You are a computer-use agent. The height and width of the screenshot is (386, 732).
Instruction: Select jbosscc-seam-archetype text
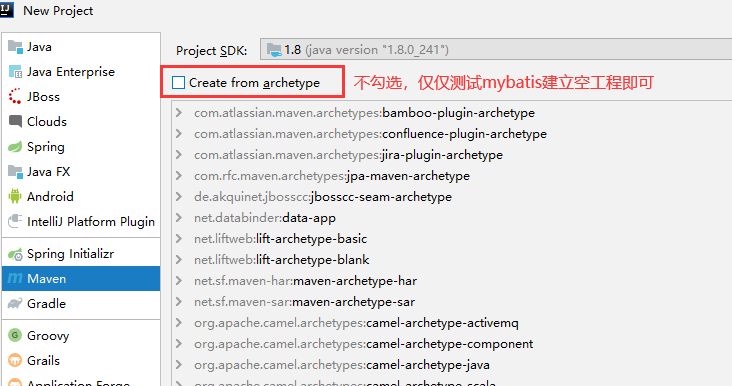[x=381, y=197]
